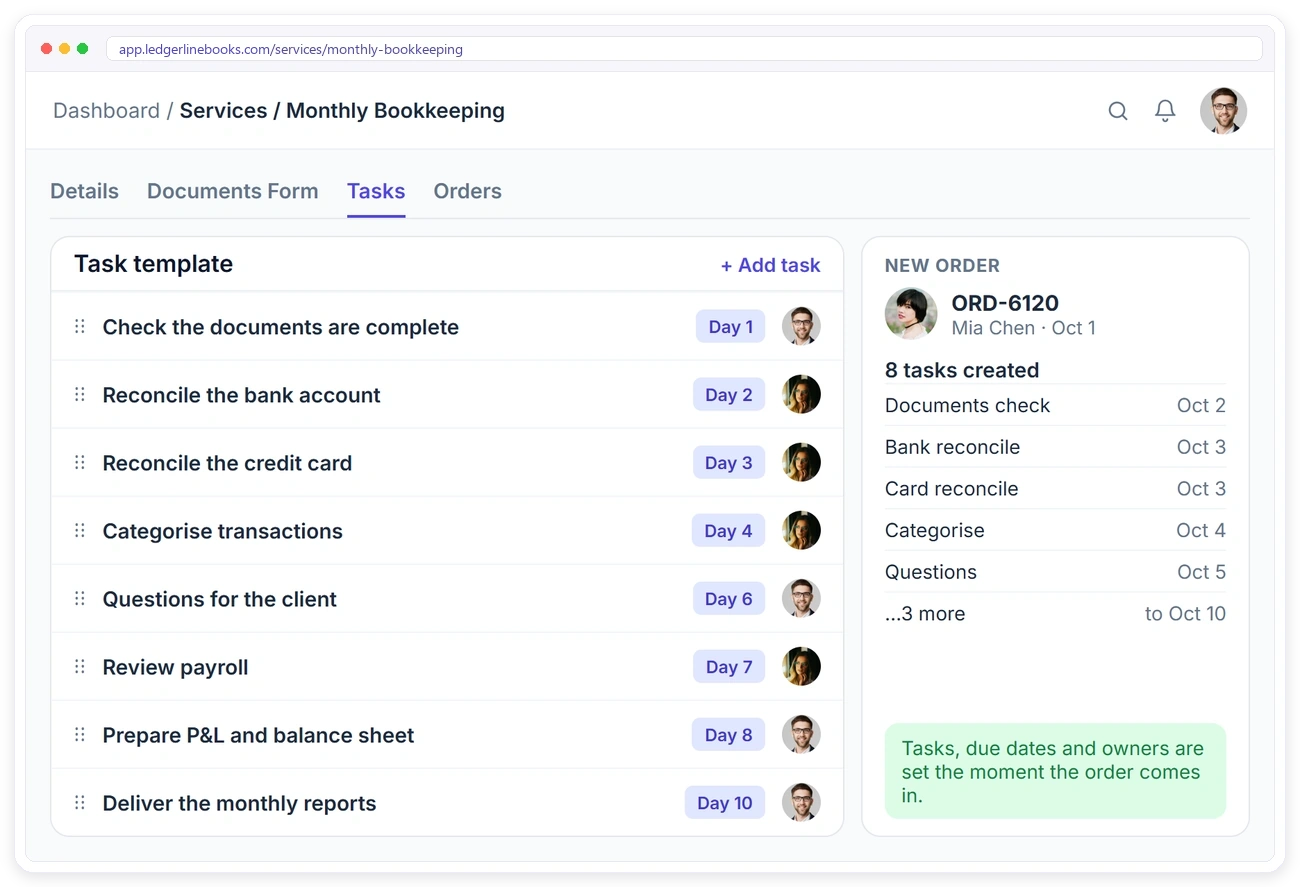
Task: Click assignee avatar on Reconcile the credit card
Action: 801,463
